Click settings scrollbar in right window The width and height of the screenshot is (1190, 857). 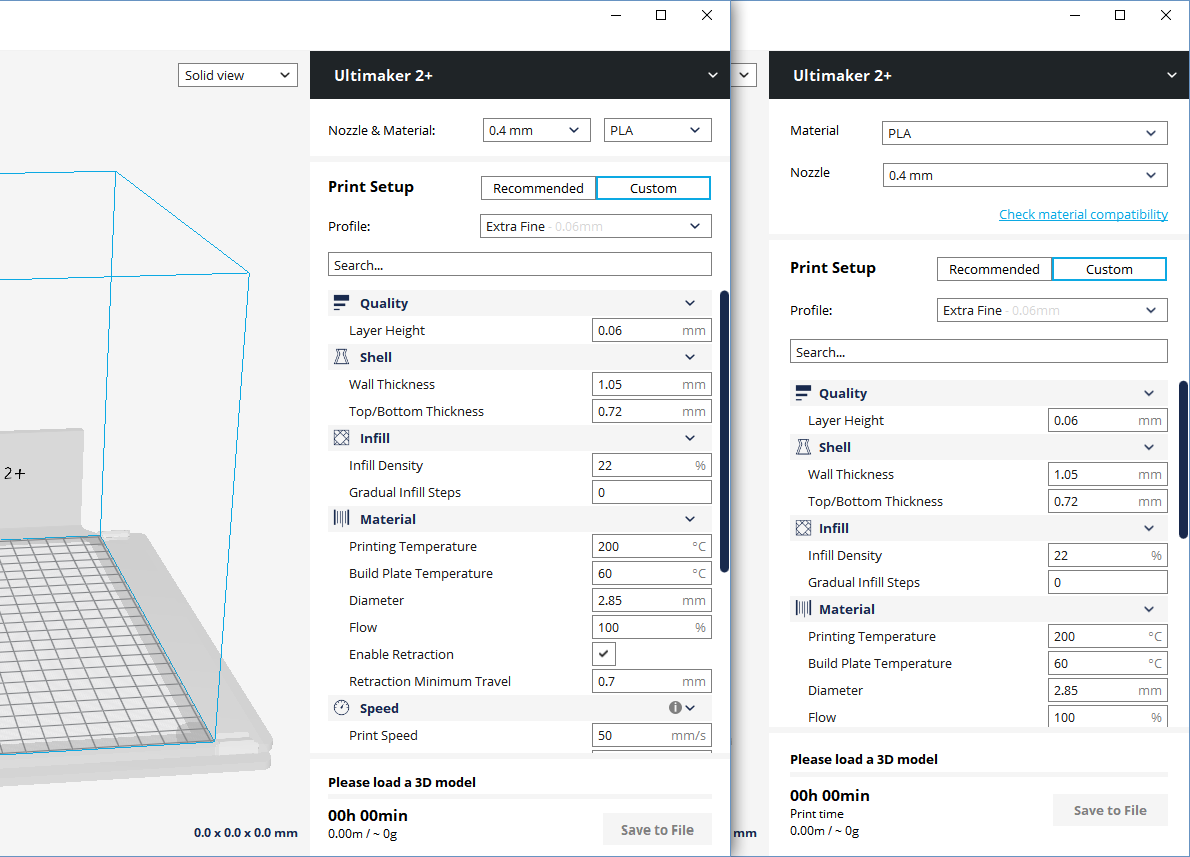coord(1183,460)
